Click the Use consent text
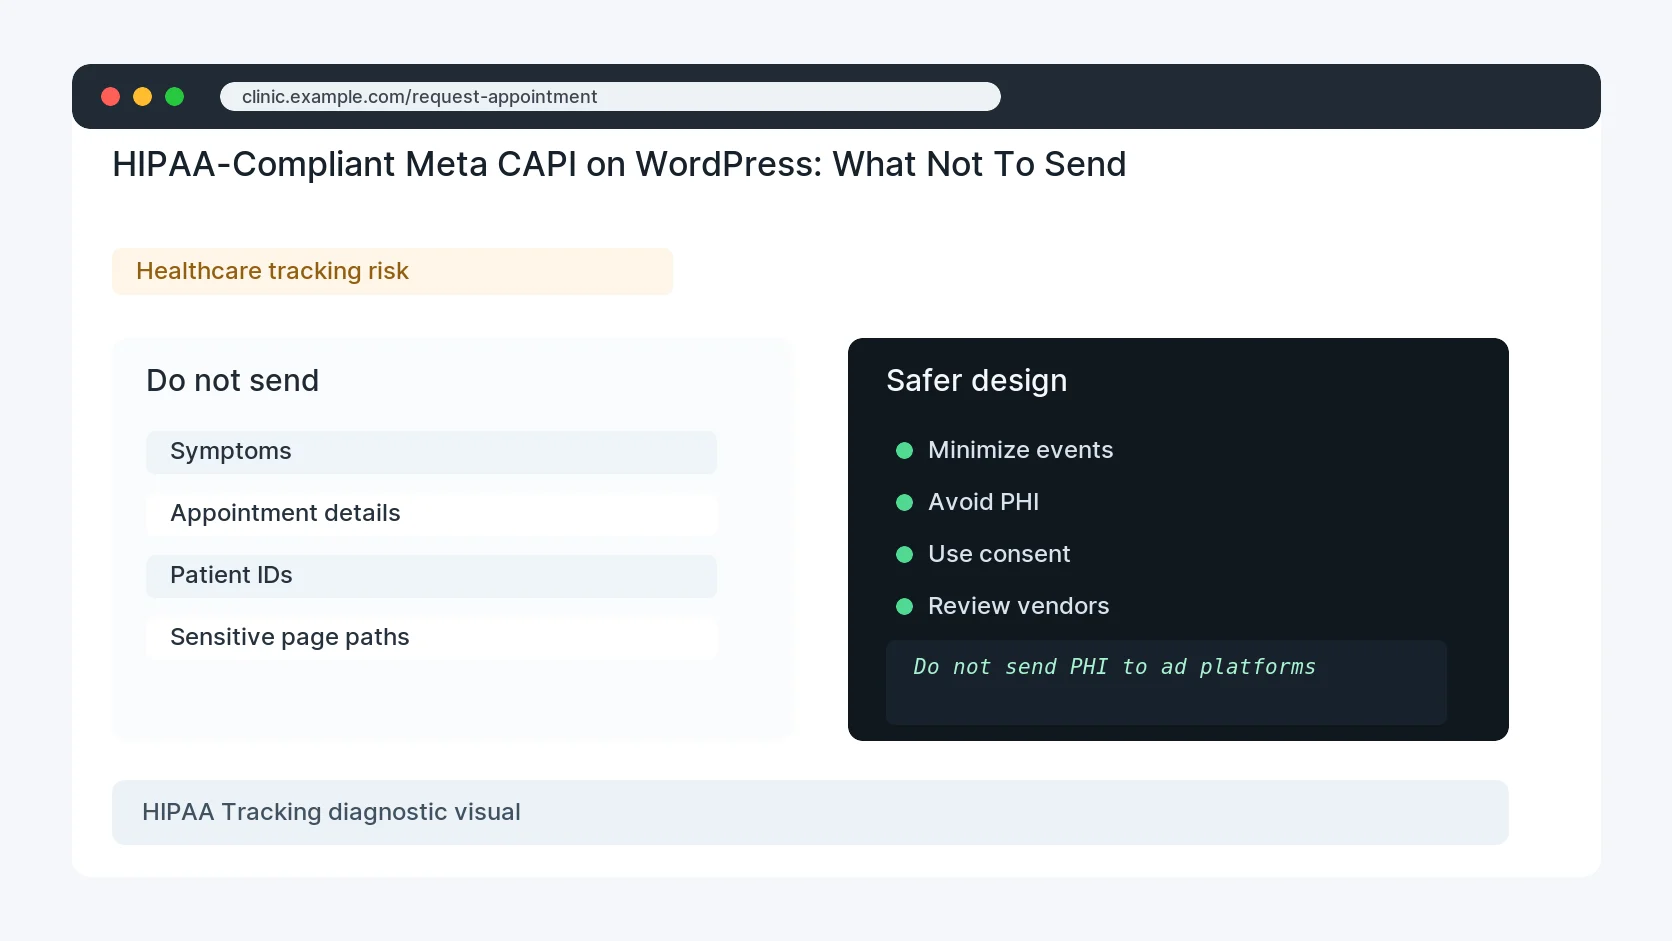 (999, 555)
